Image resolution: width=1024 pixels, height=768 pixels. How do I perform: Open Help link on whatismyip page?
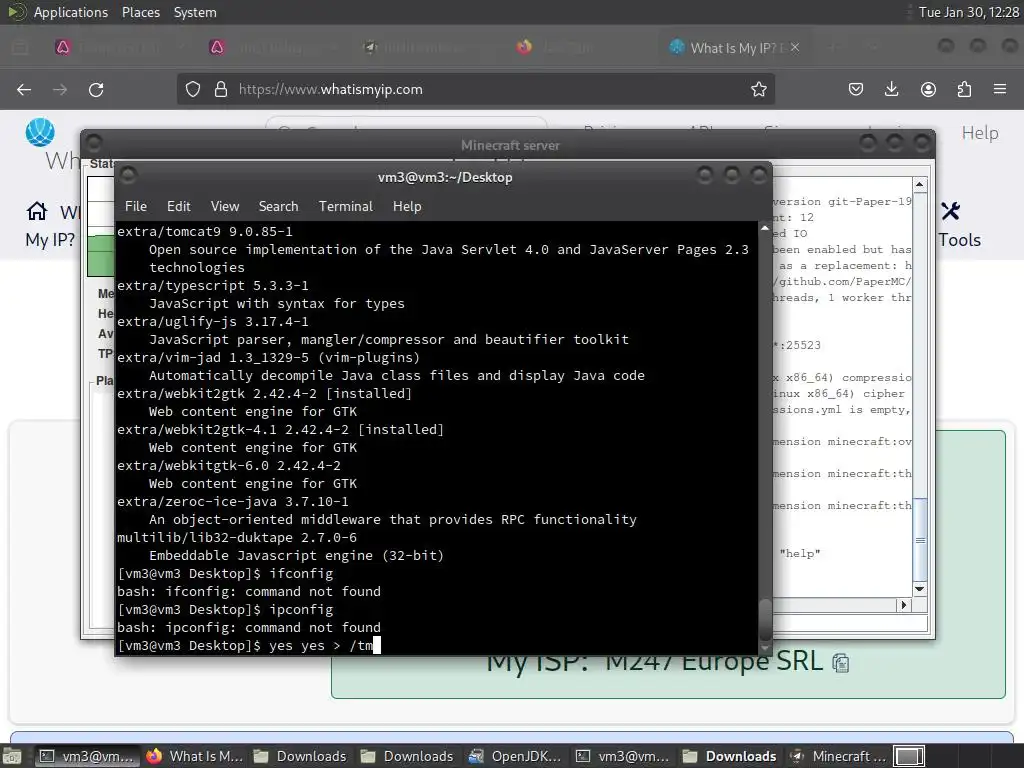tap(980, 133)
